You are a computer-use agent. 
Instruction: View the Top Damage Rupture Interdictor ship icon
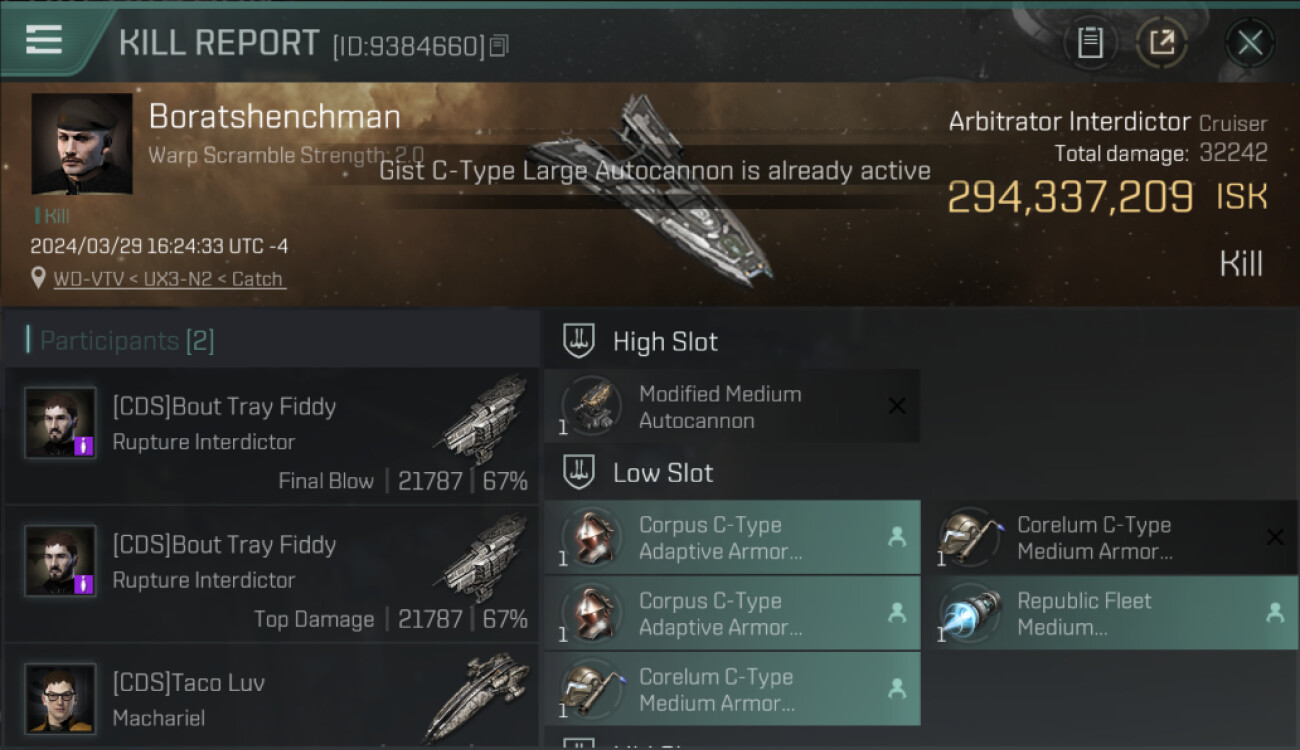point(485,560)
